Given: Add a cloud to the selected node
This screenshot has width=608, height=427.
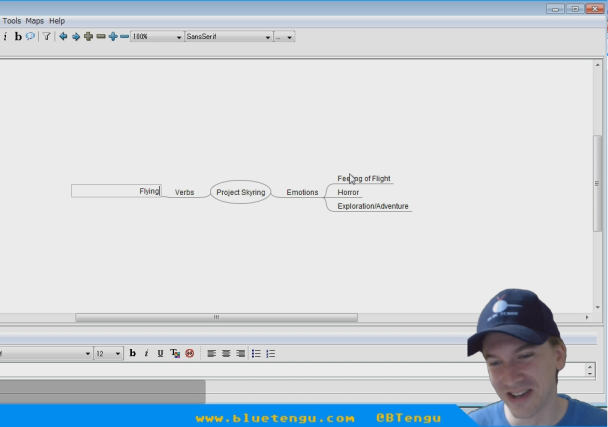Looking at the screenshot, I should 30,36.
